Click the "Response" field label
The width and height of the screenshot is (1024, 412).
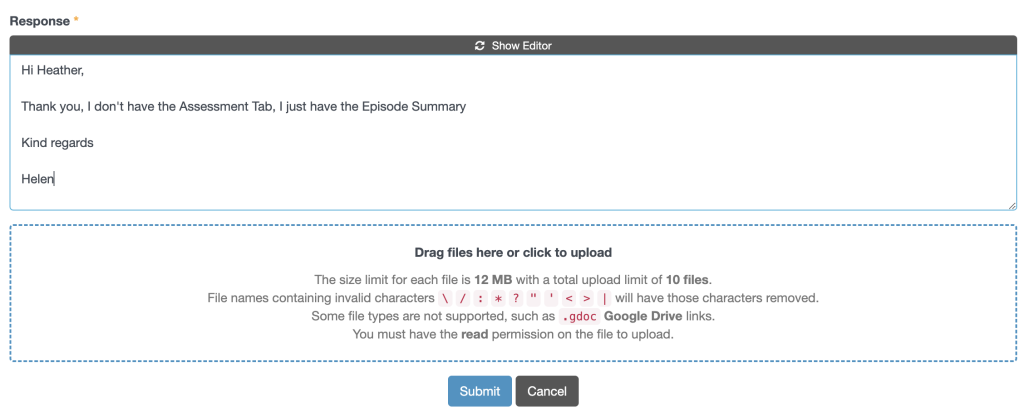[x=40, y=20]
